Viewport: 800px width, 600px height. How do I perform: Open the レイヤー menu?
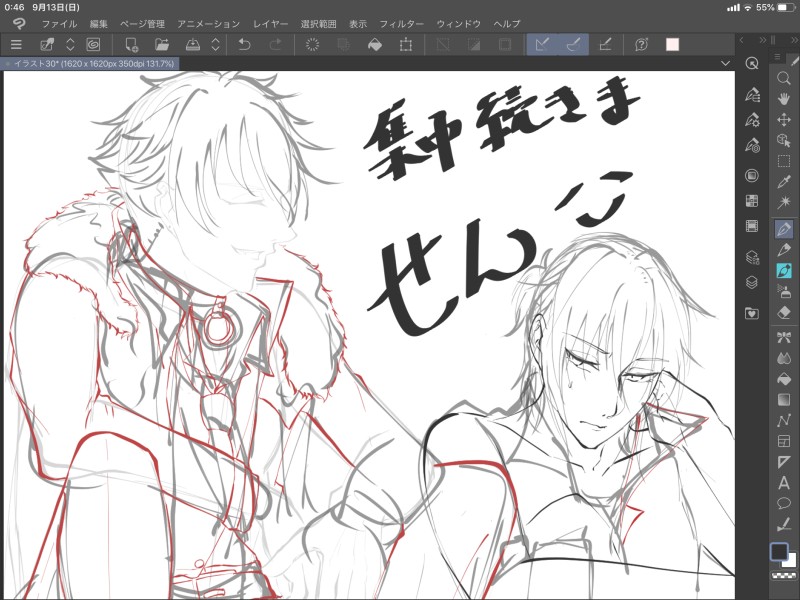click(x=270, y=24)
